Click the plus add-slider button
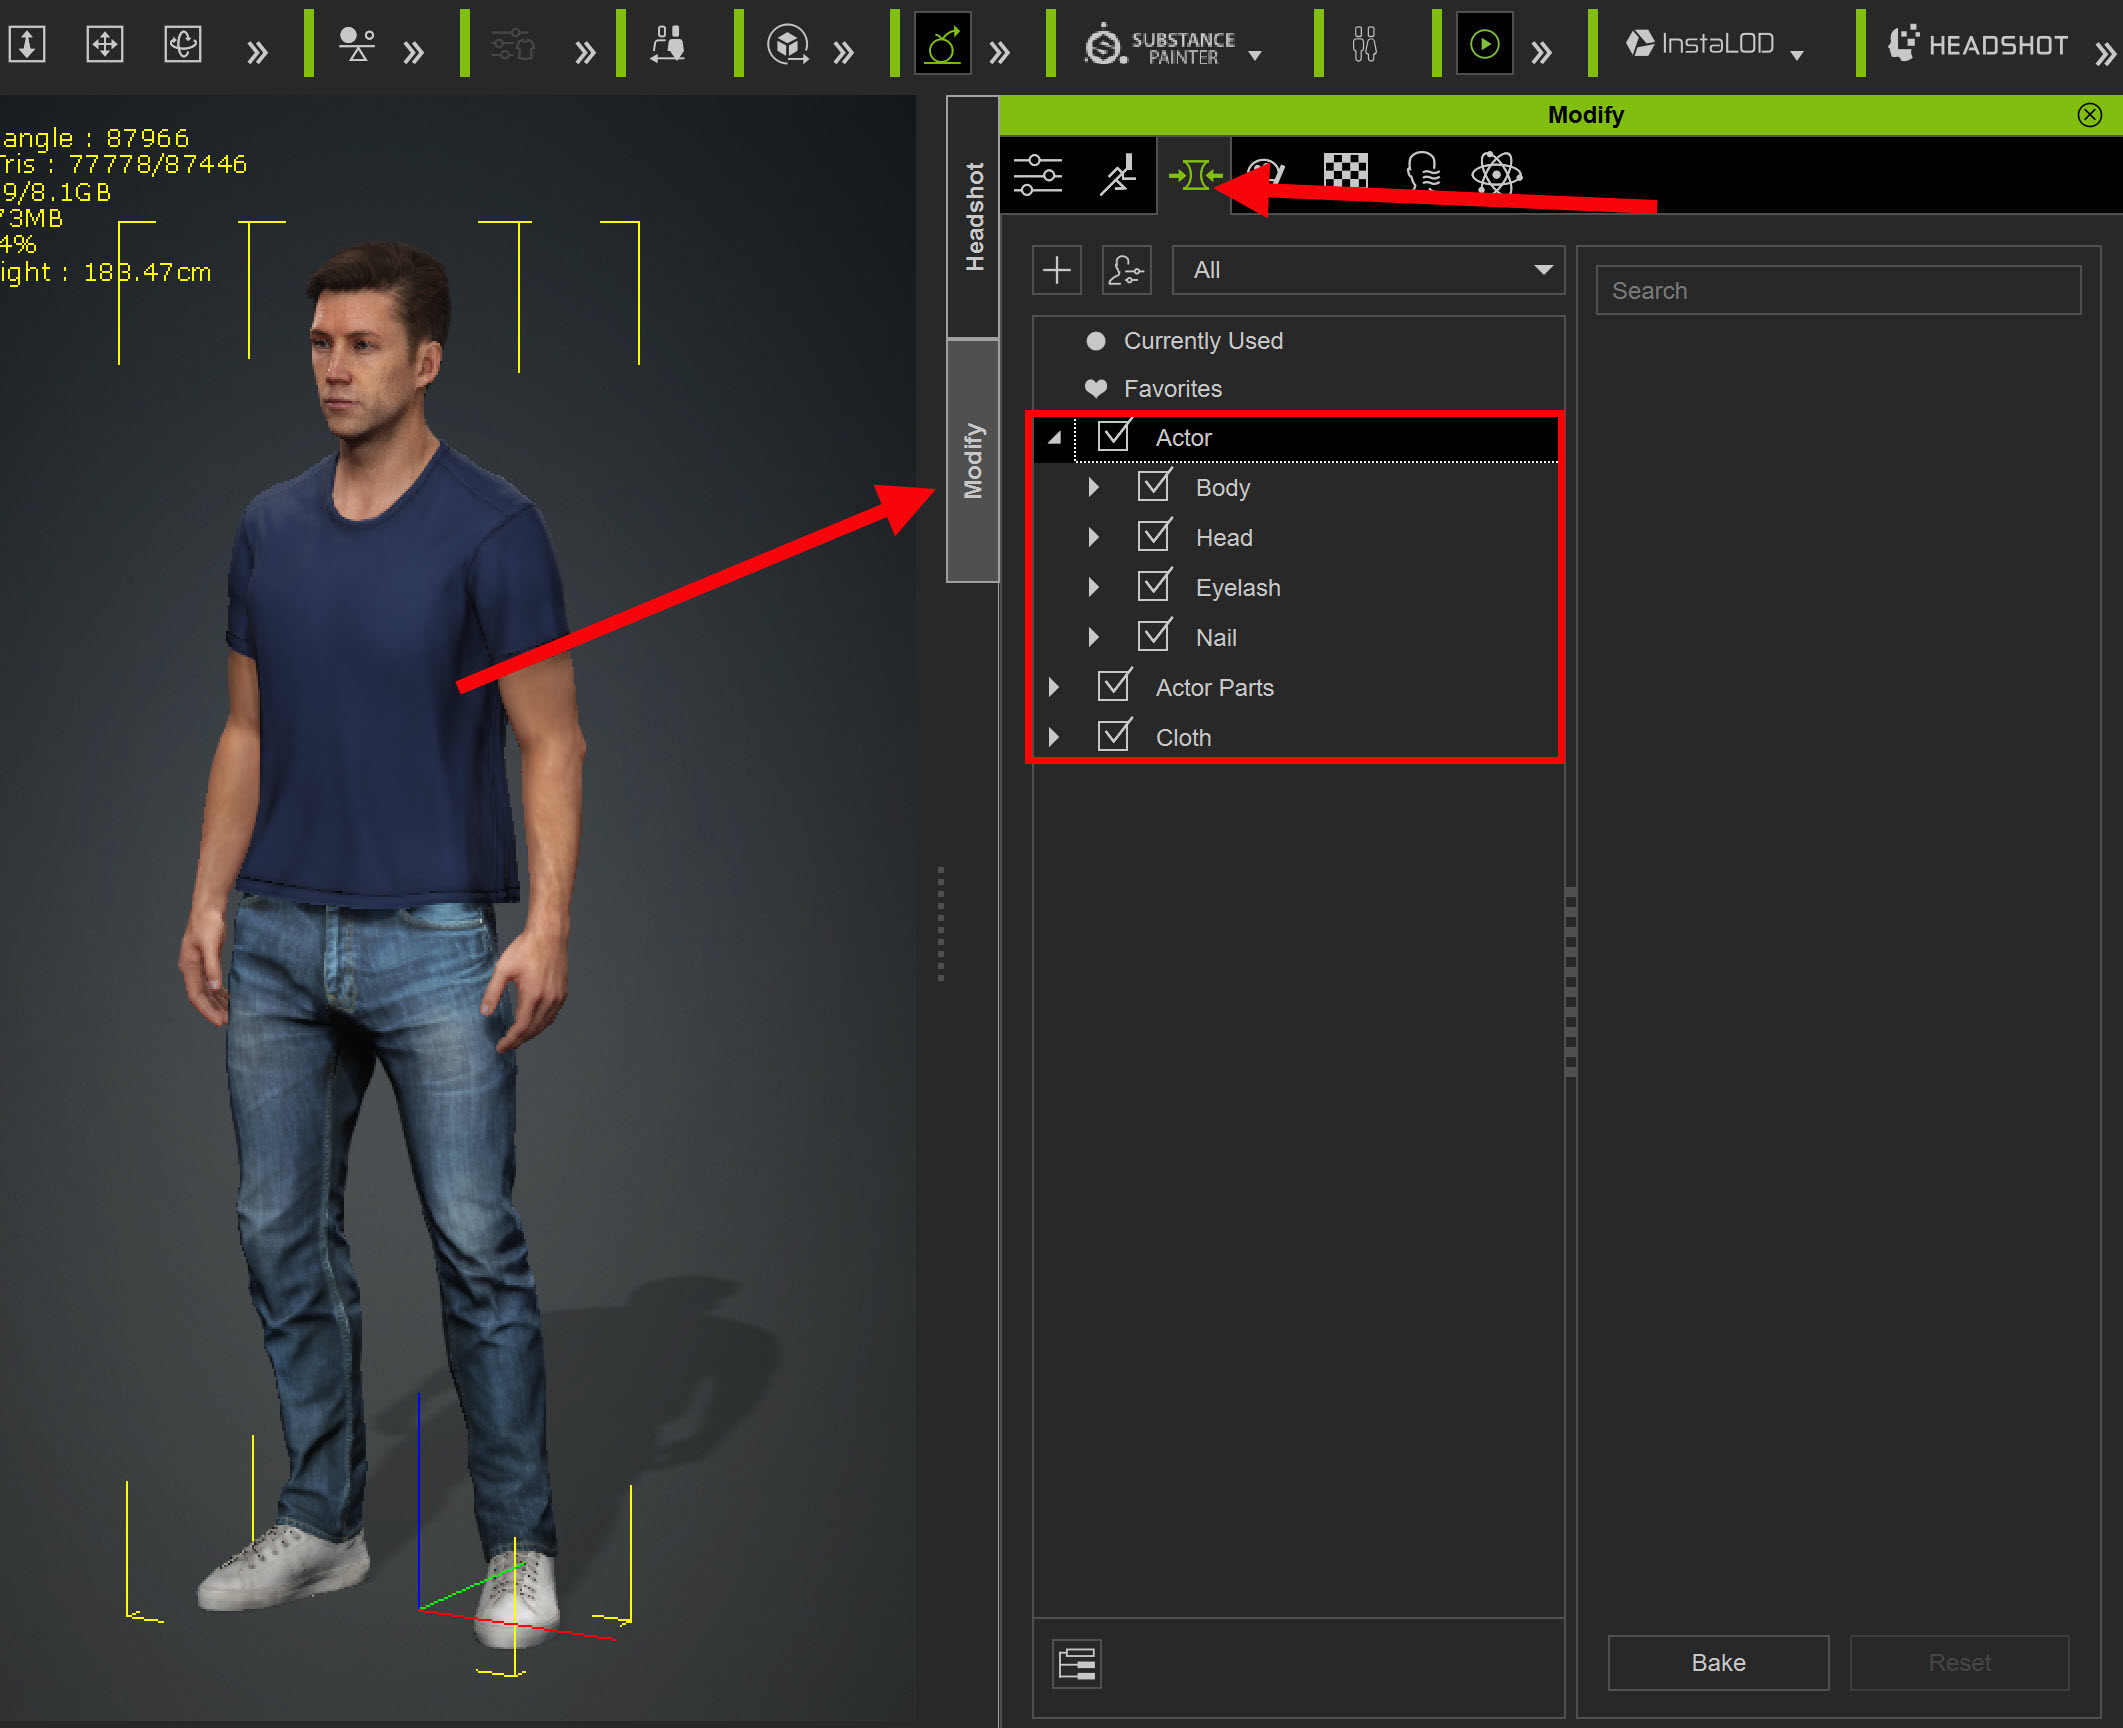Image resolution: width=2123 pixels, height=1728 pixels. click(x=1056, y=270)
